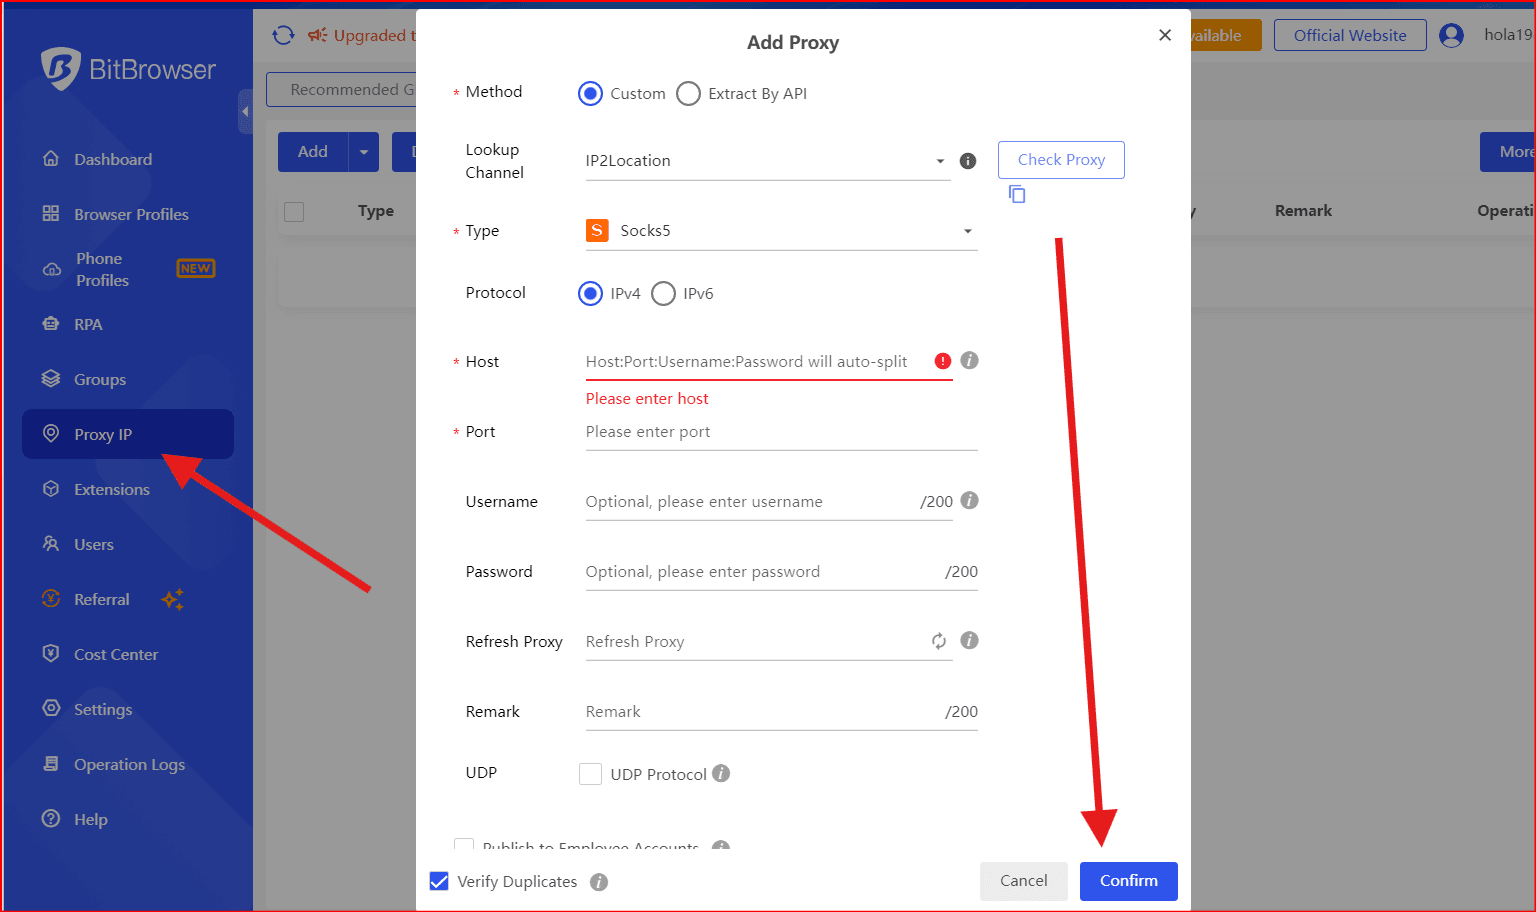Click the BitBrowser logo icon
Image resolution: width=1536 pixels, height=912 pixels.
60,68
